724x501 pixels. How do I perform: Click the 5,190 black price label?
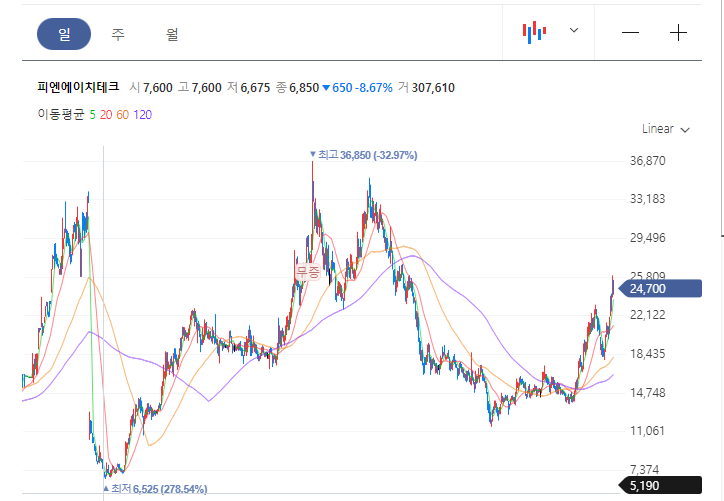660,485
